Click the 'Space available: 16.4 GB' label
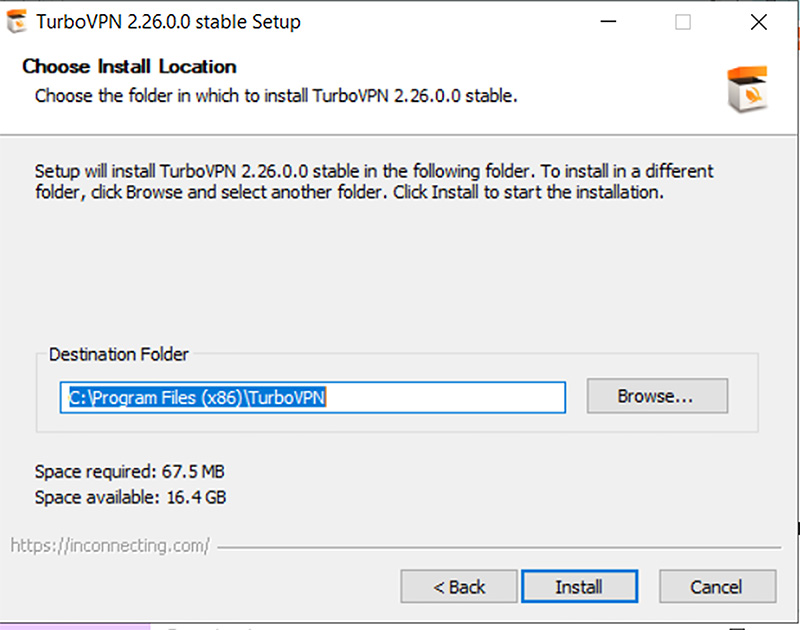The height and width of the screenshot is (630, 800). click(x=130, y=497)
